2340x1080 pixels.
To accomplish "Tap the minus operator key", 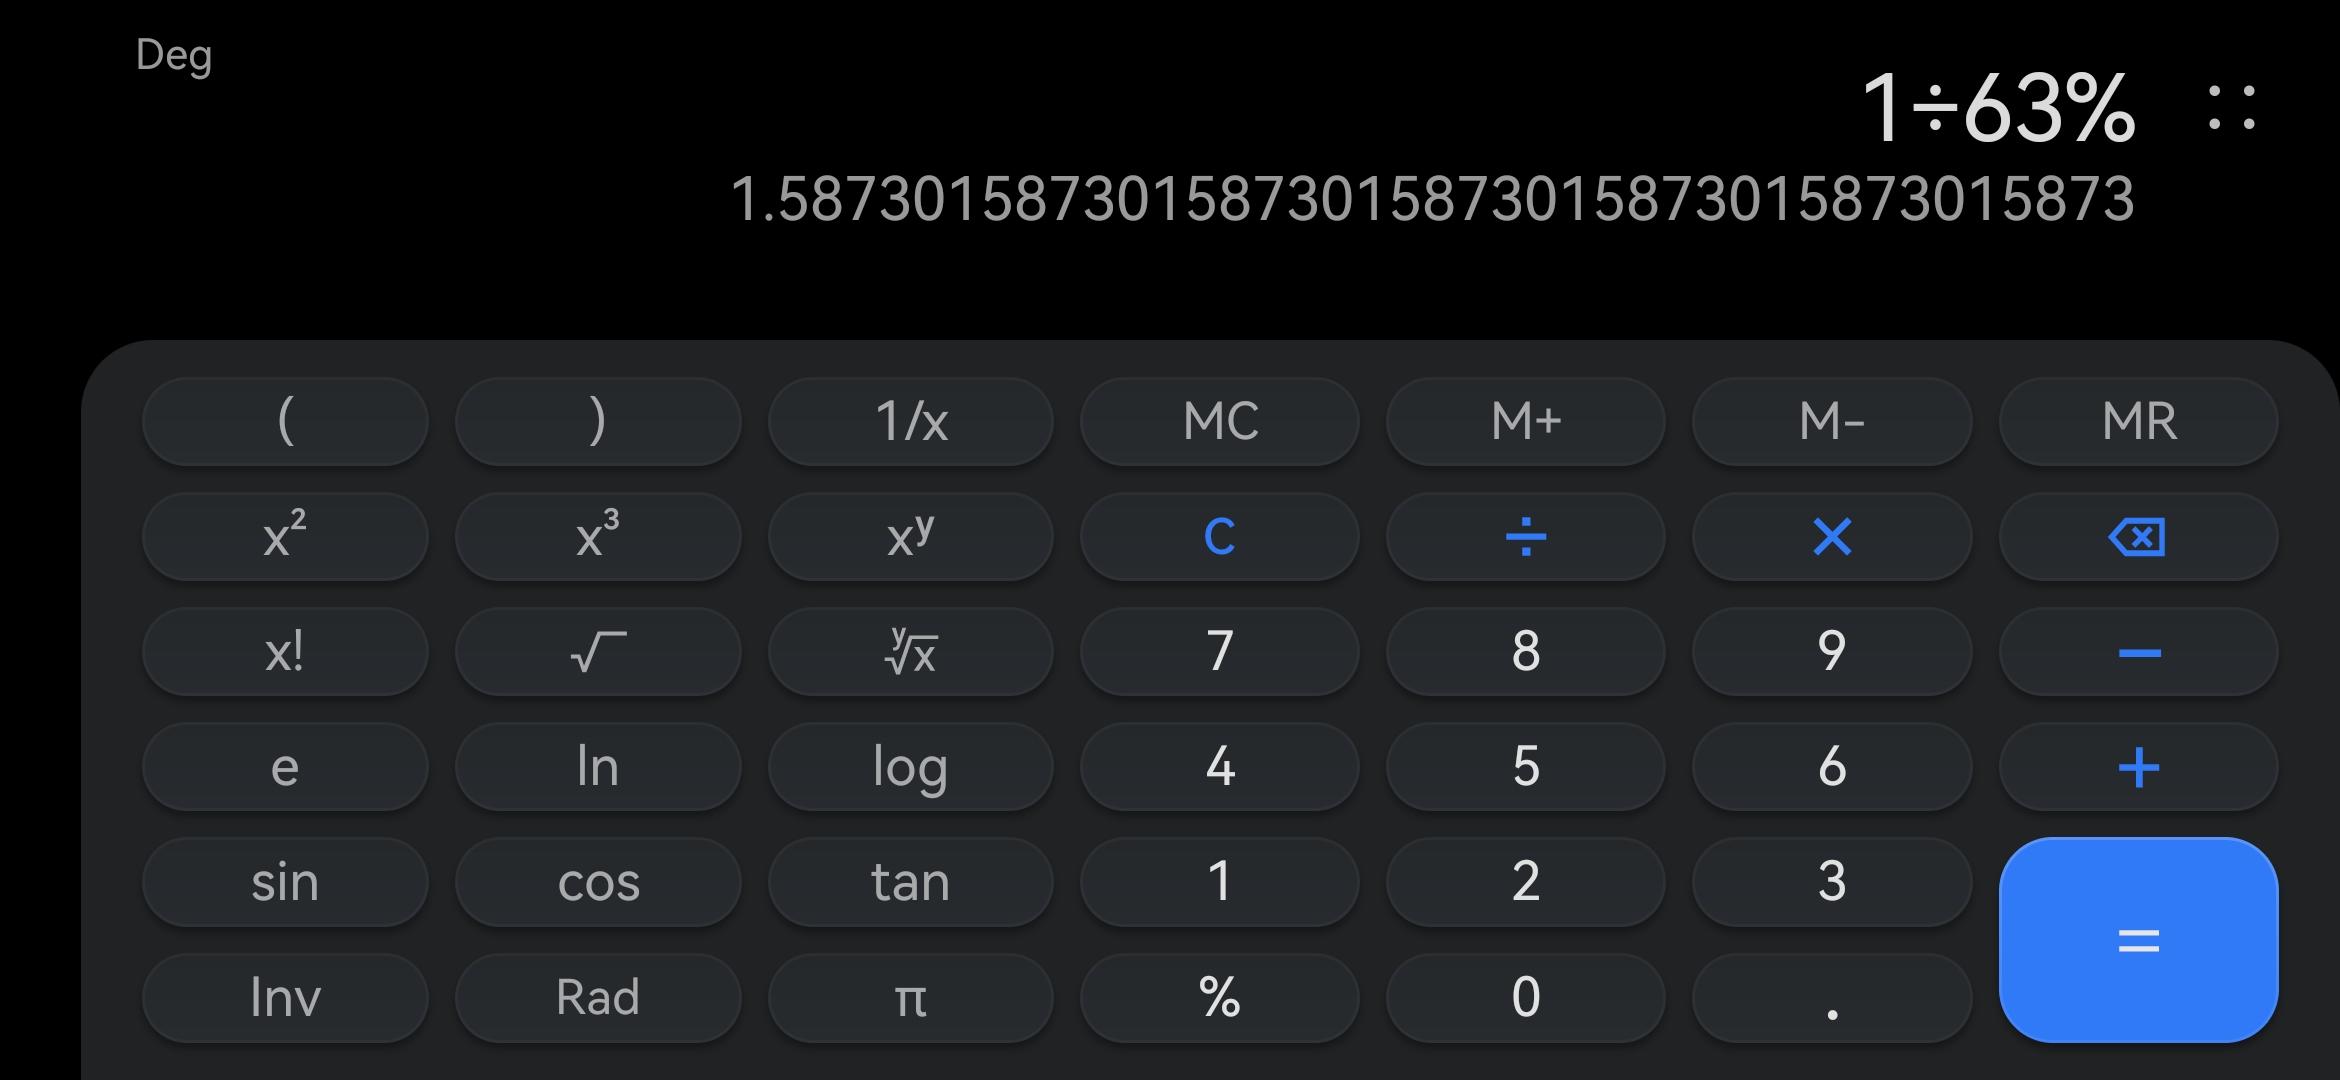I will click(2138, 653).
